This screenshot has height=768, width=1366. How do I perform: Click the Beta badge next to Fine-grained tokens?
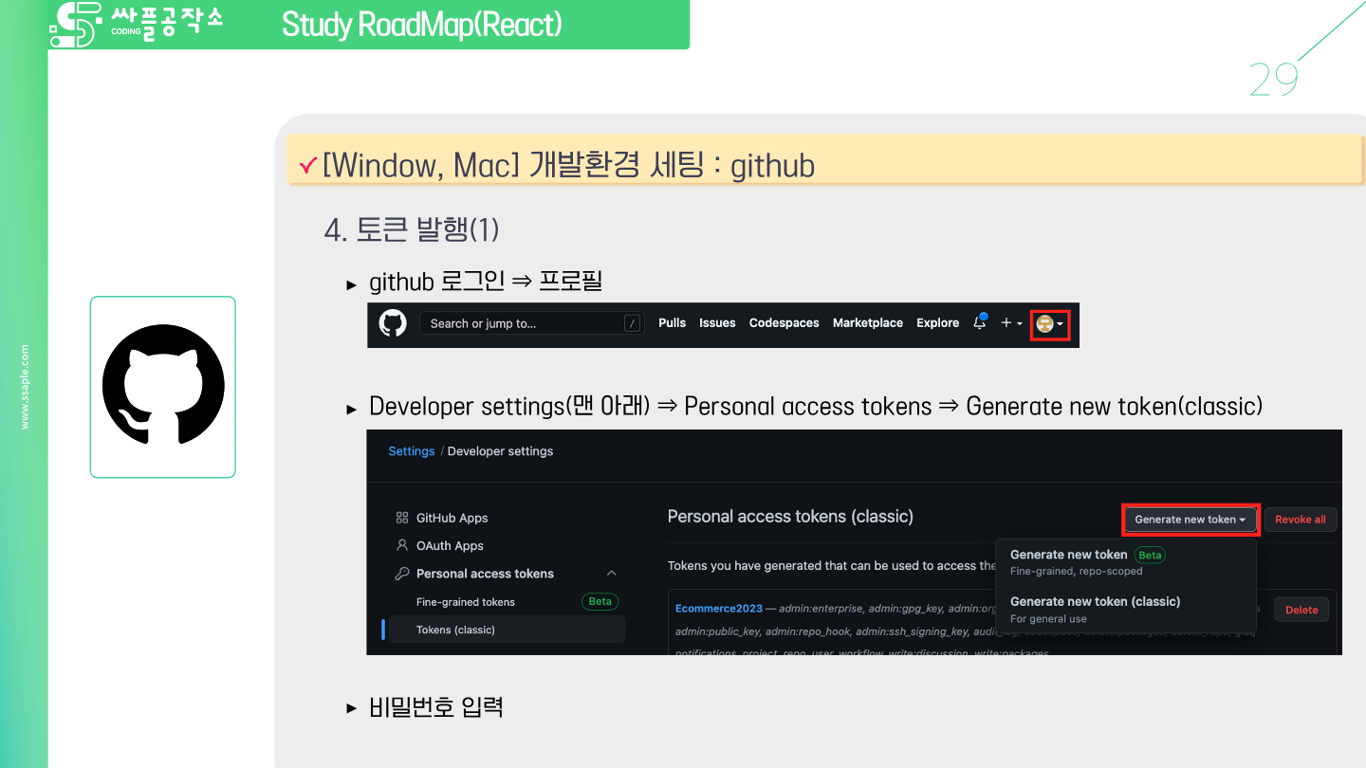(599, 601)
